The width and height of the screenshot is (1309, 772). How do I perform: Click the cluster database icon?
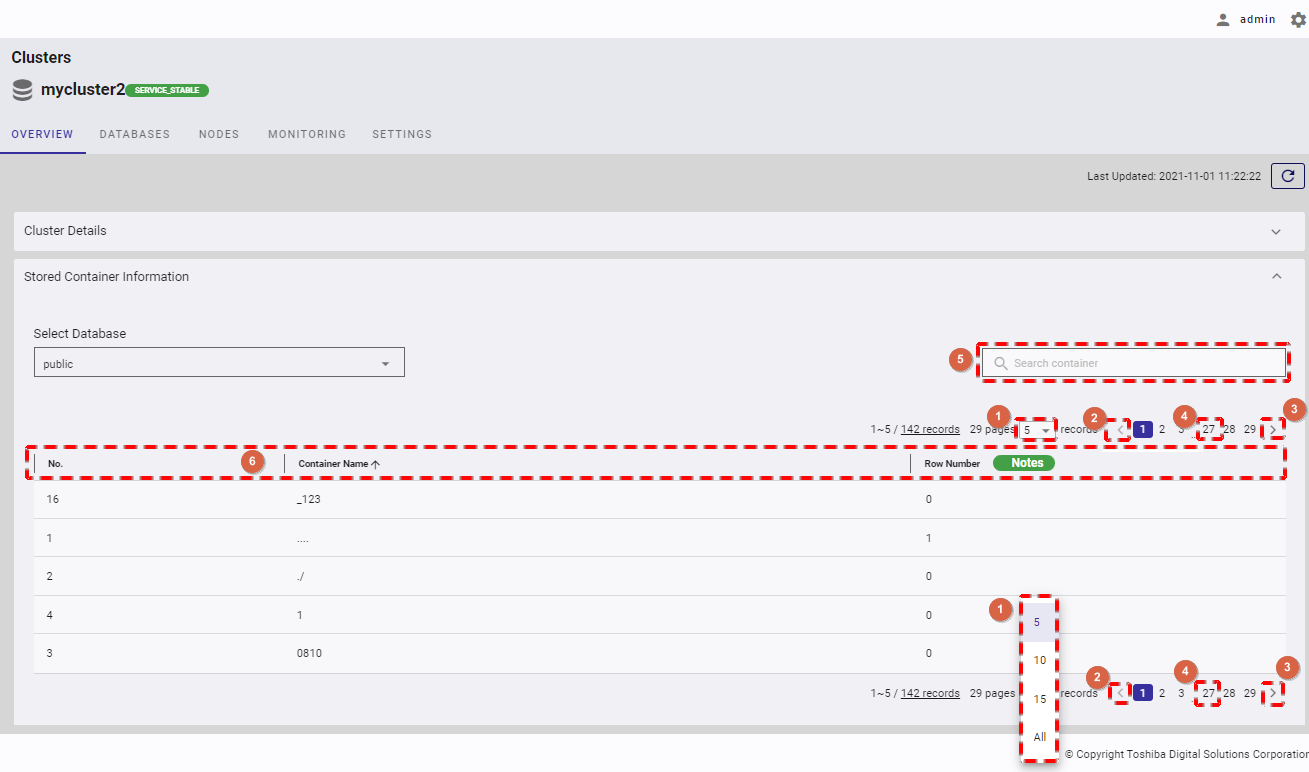pyautogui.click(x=22, y=90)
